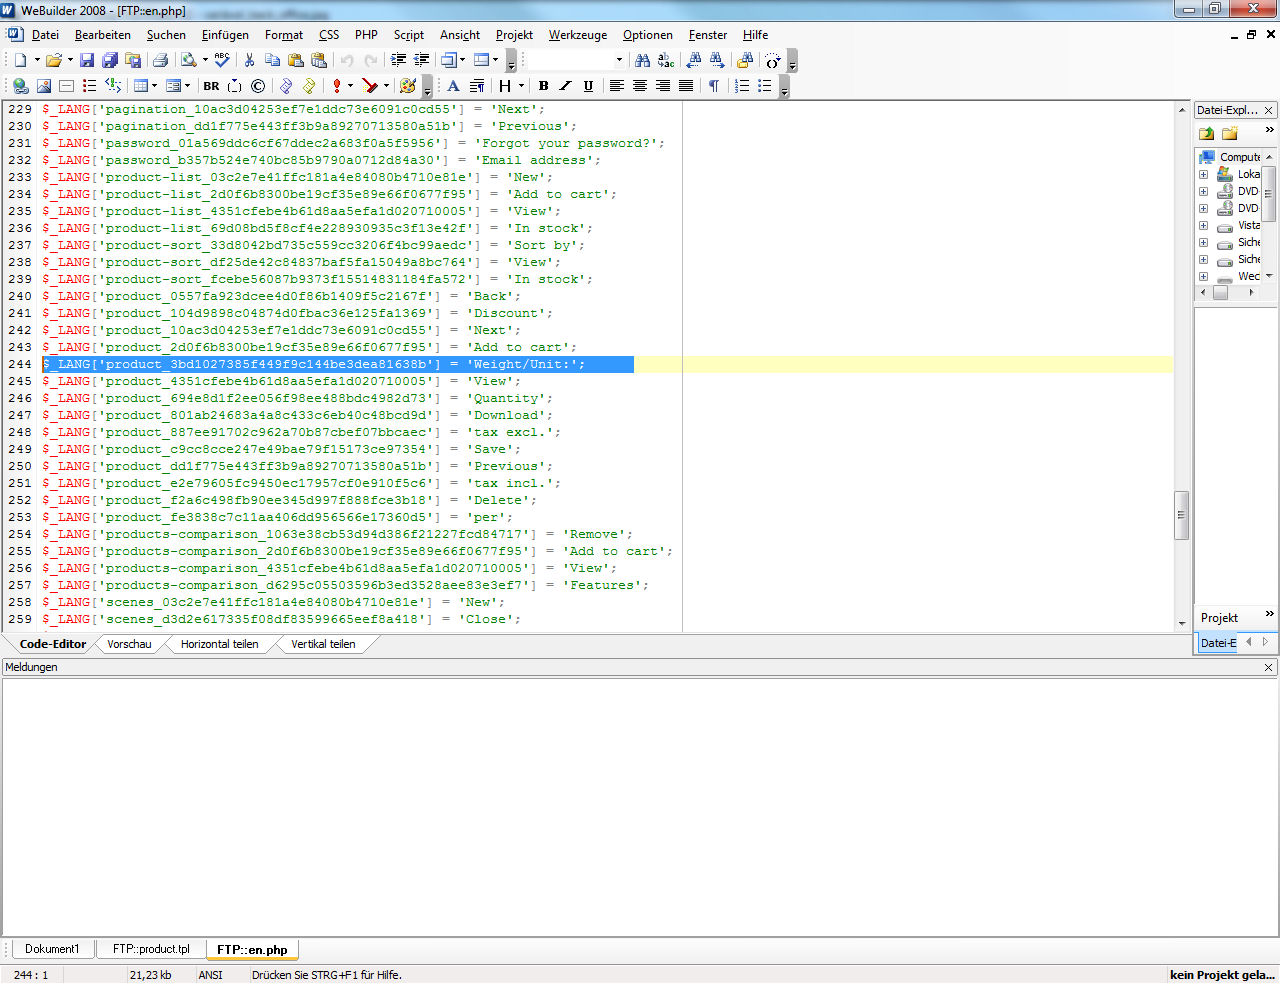
Task: Open the table icon dropdown arrow
Action: 154,86
